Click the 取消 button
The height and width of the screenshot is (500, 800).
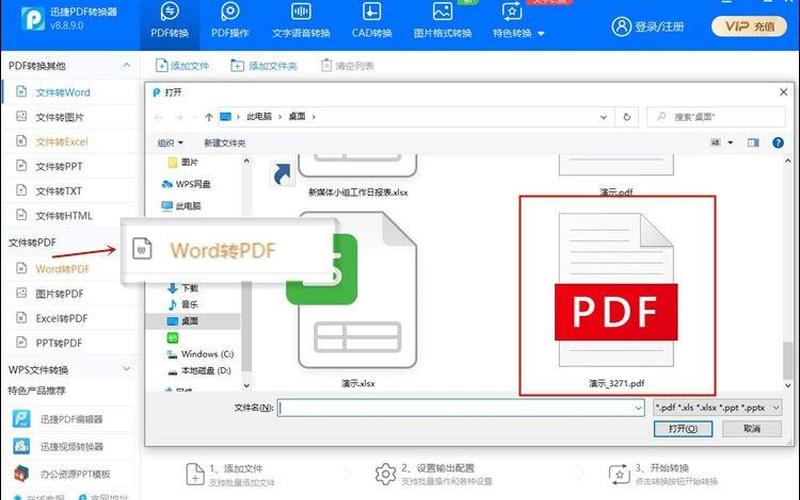(752, 429)
